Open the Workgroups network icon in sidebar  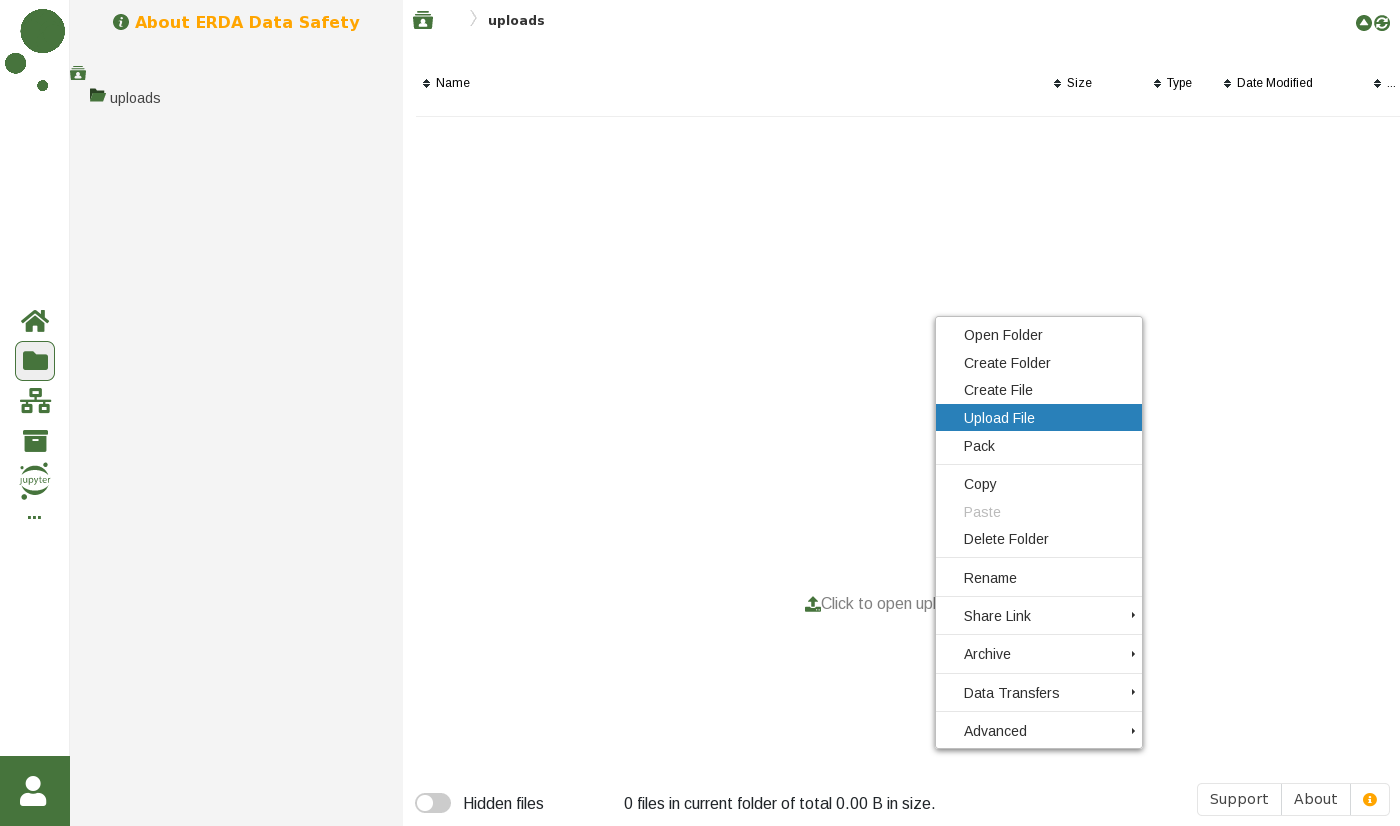(x=35, y=401)
